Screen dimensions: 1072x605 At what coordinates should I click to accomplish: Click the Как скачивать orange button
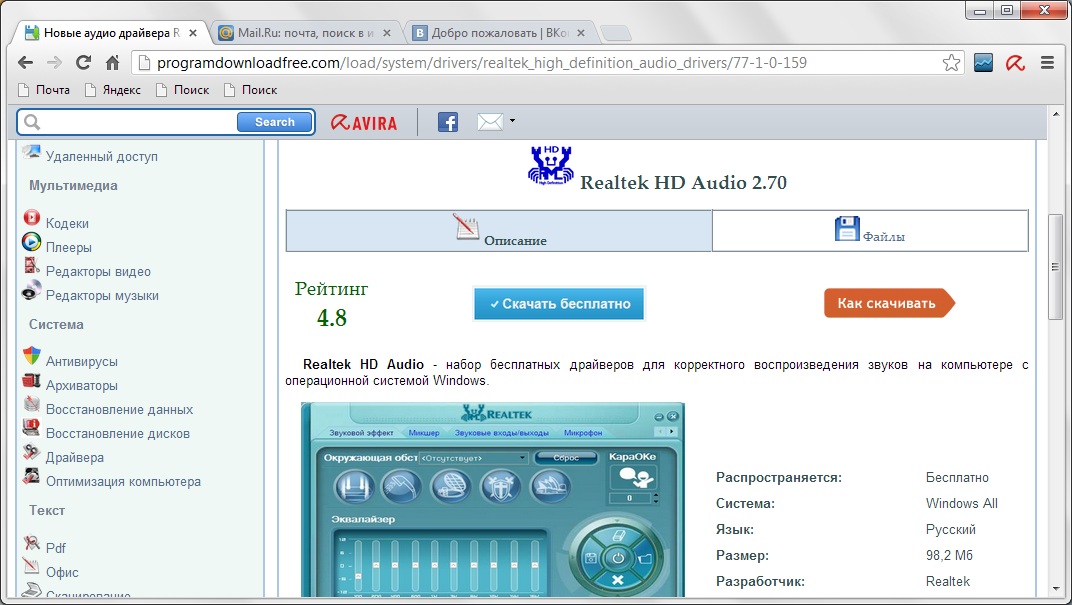click(888, 304)
